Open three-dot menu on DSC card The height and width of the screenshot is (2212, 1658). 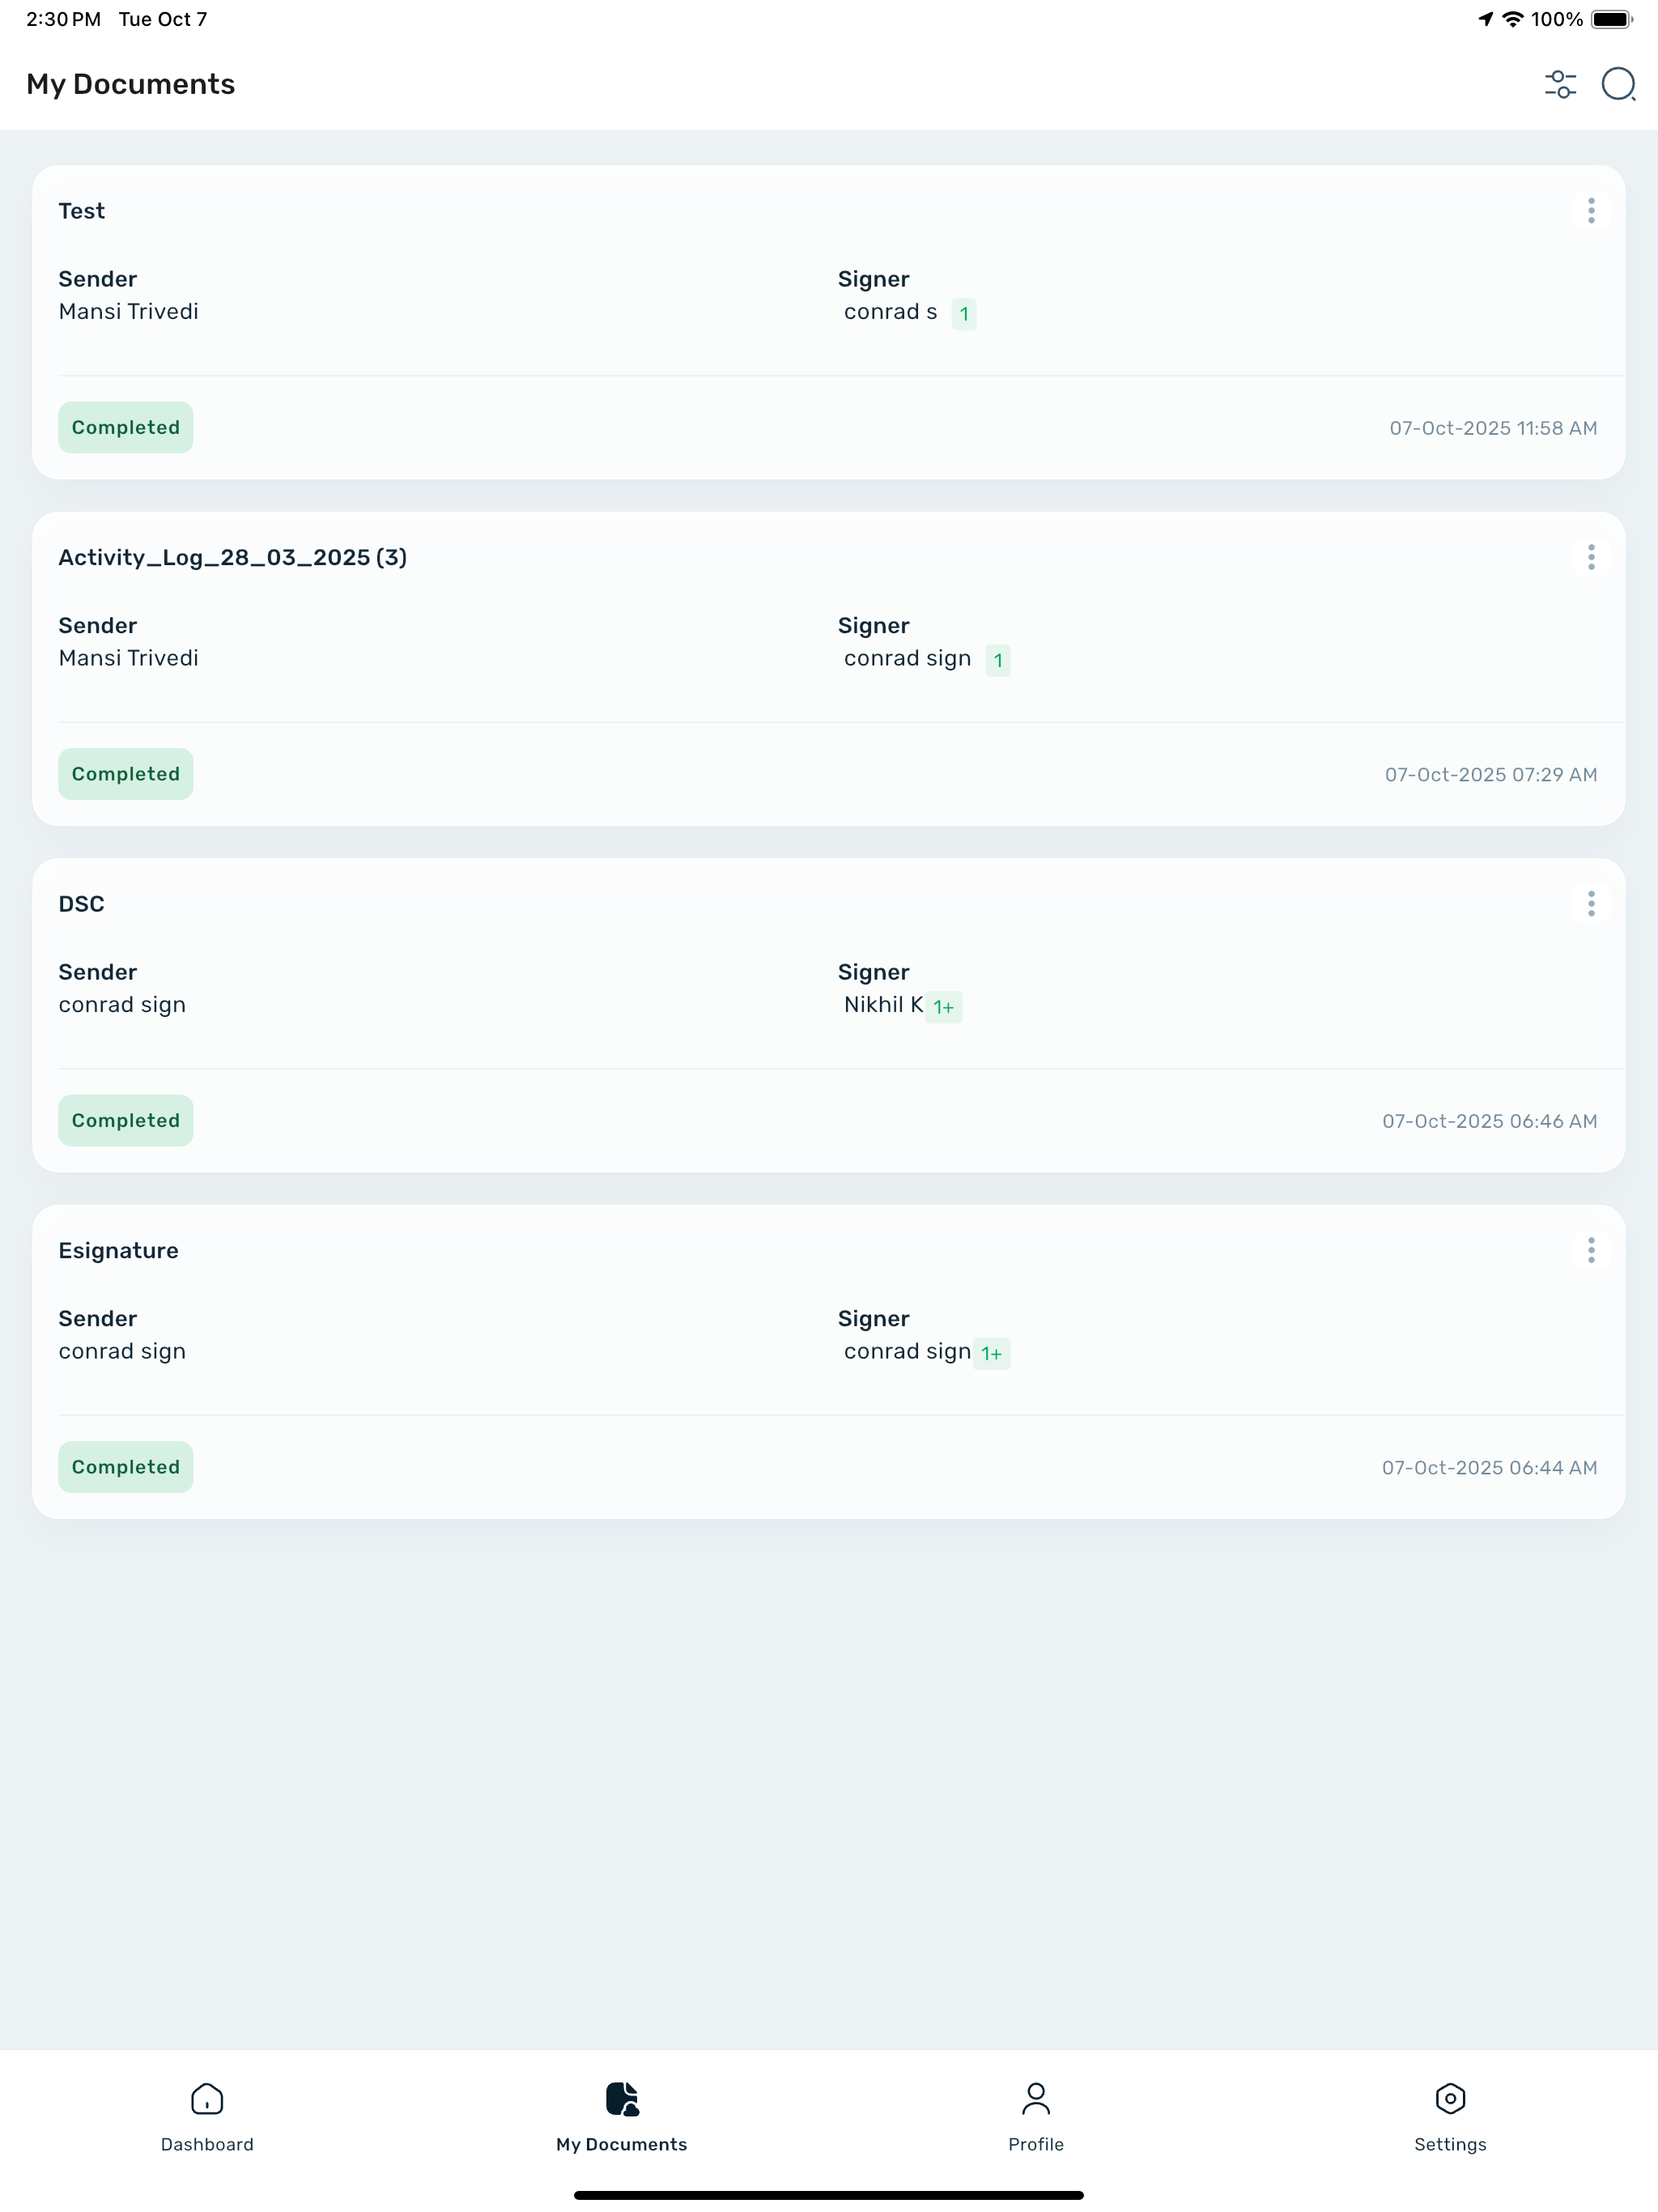[1591, 904]
